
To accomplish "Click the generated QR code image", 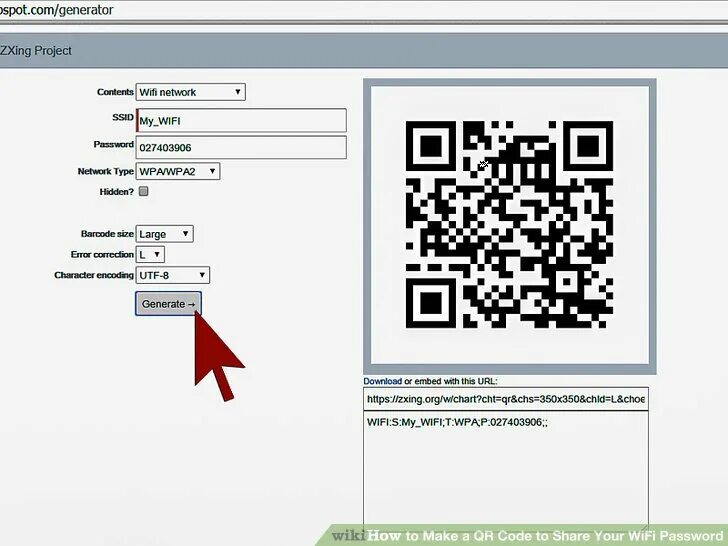I will (x=509, y=225).
